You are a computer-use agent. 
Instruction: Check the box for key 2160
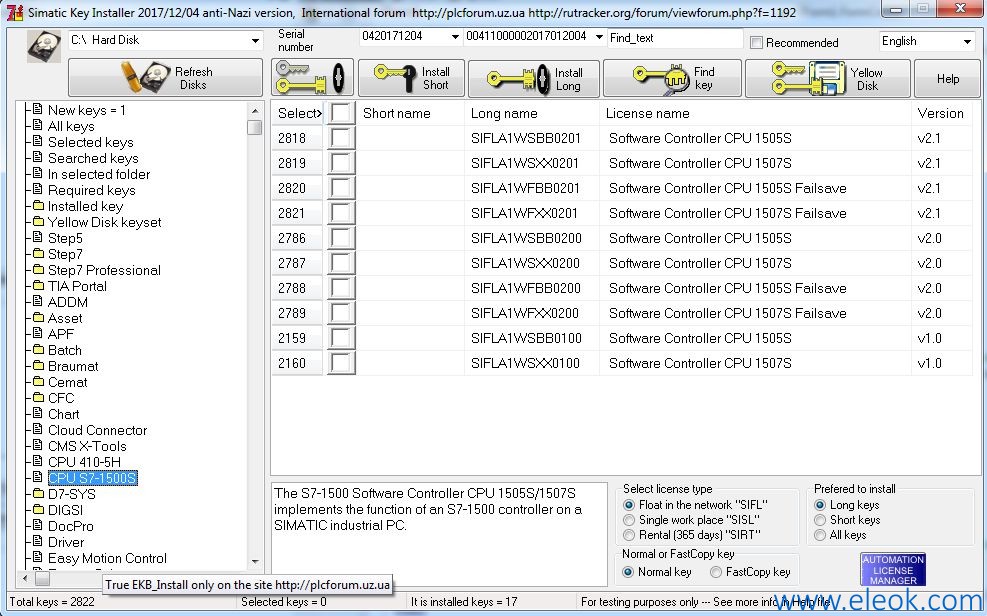[x=341, y=363]
